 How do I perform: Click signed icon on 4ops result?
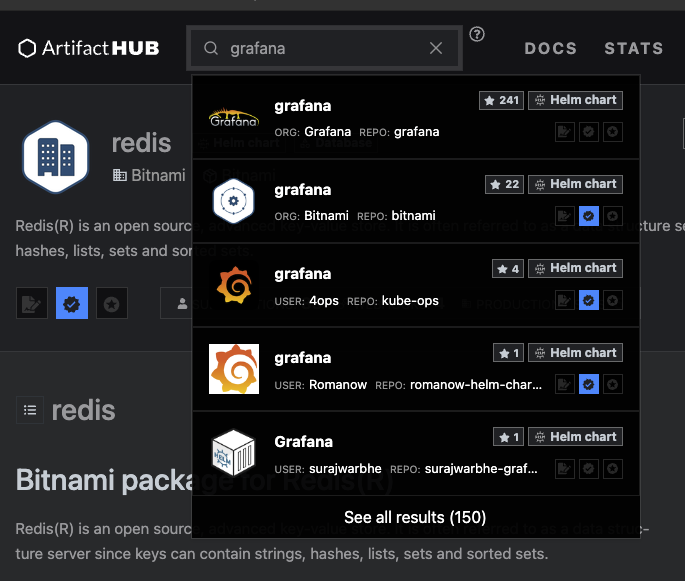click(x=565, y=300)
